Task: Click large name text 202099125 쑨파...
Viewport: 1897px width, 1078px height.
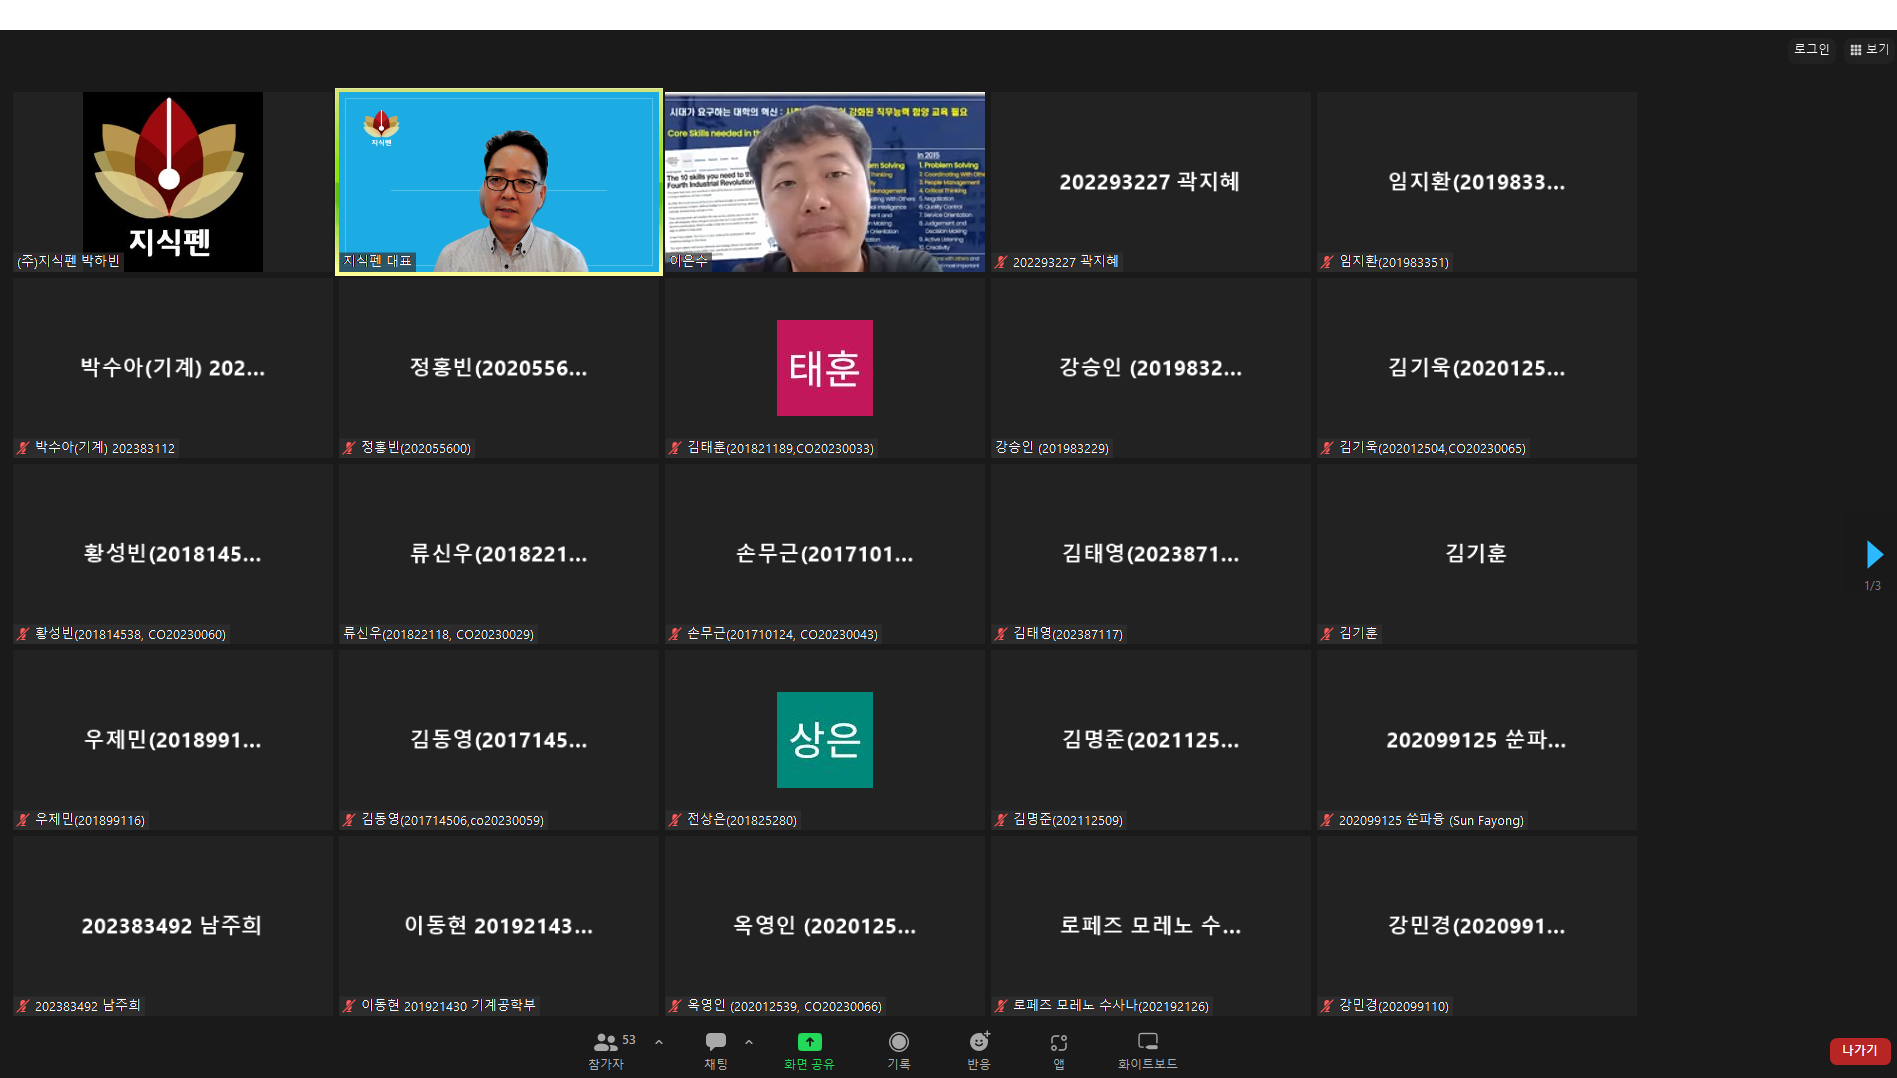Action: click(1476, 740)
